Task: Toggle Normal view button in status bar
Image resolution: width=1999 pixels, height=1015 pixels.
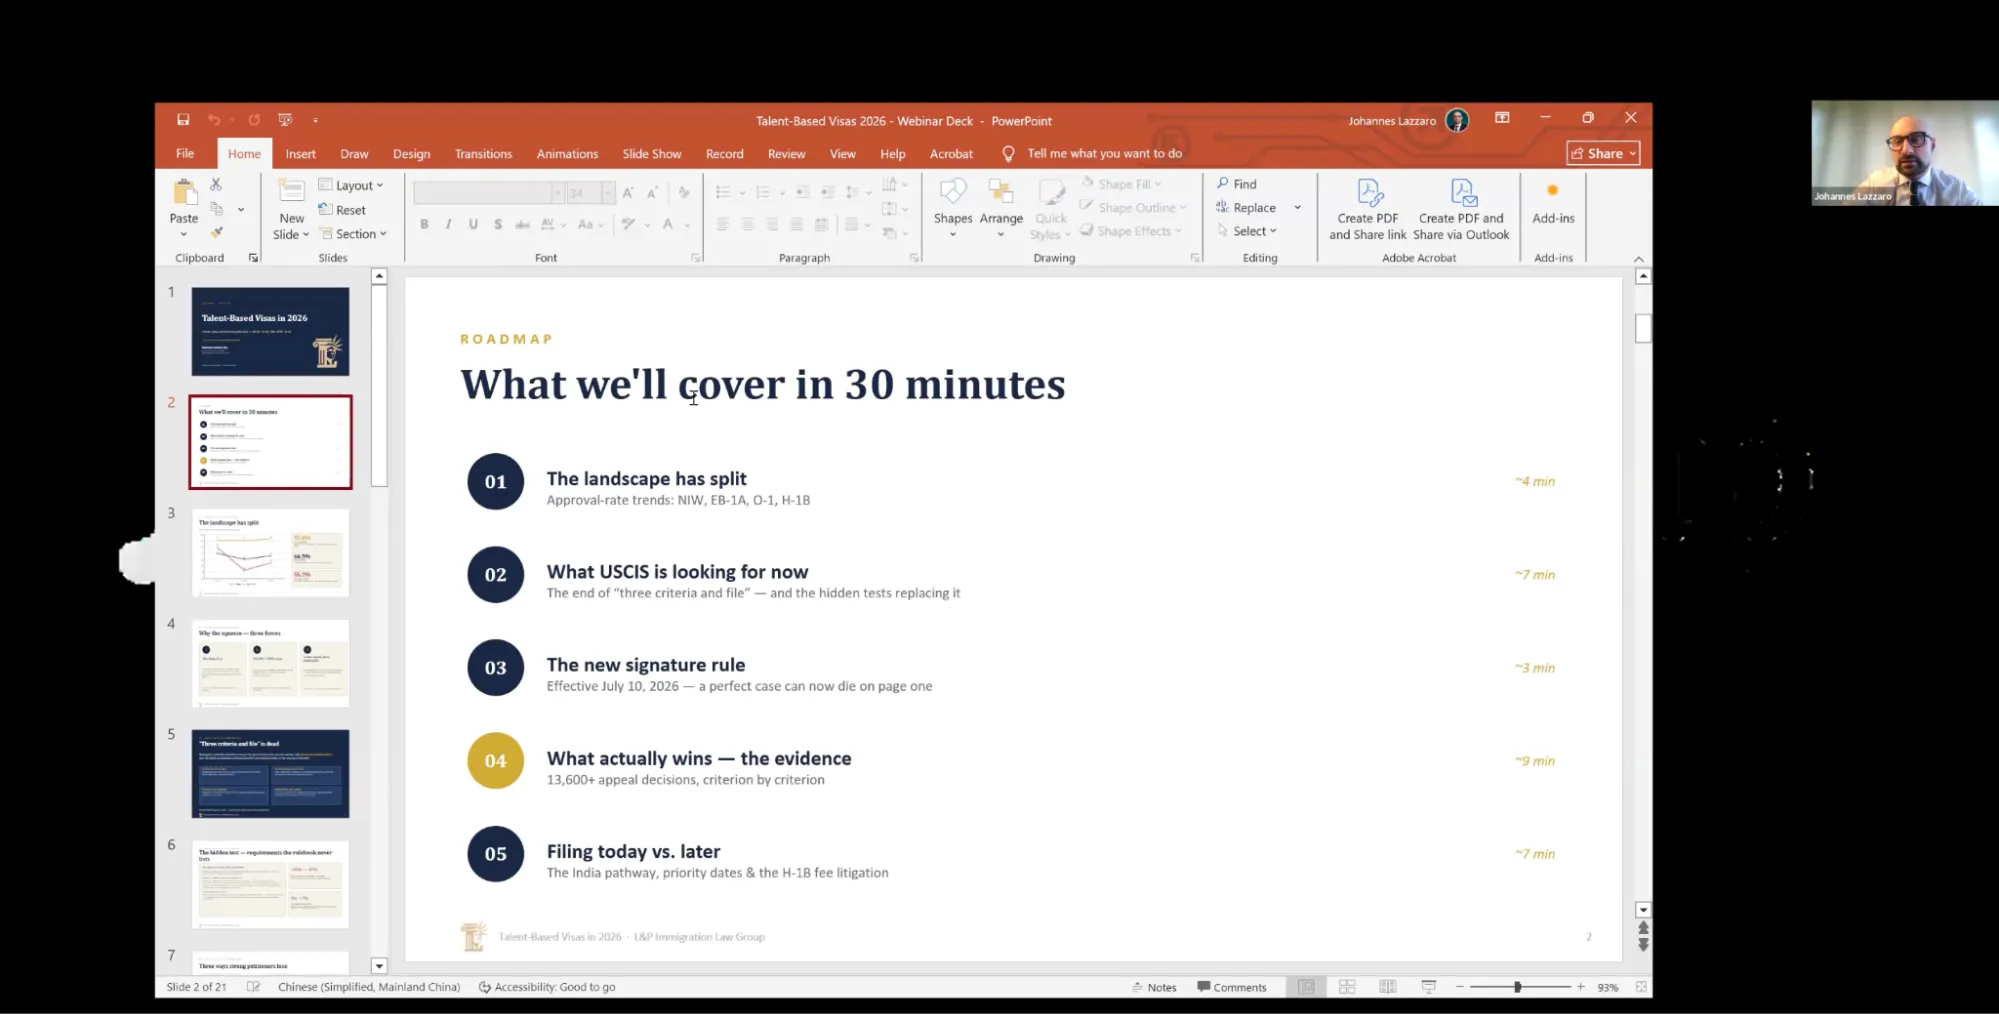Action: pyautogui.click(x=1306, y=987)
